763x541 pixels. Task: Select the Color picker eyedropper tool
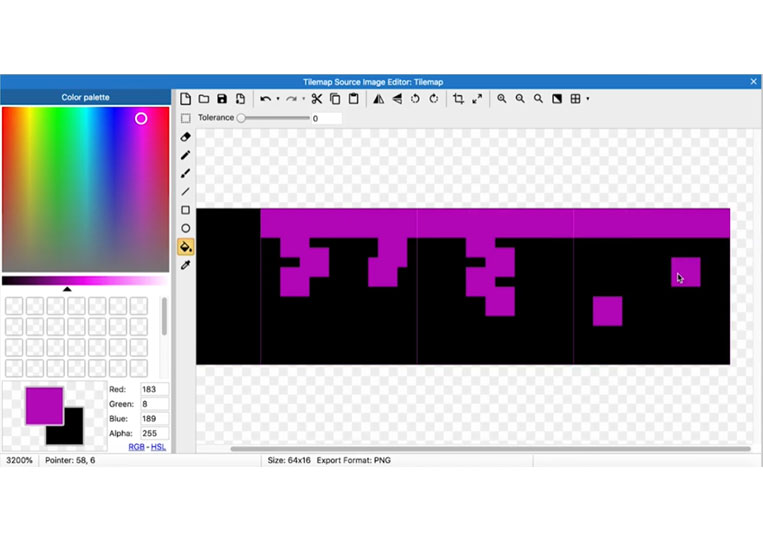coord(185,265)
